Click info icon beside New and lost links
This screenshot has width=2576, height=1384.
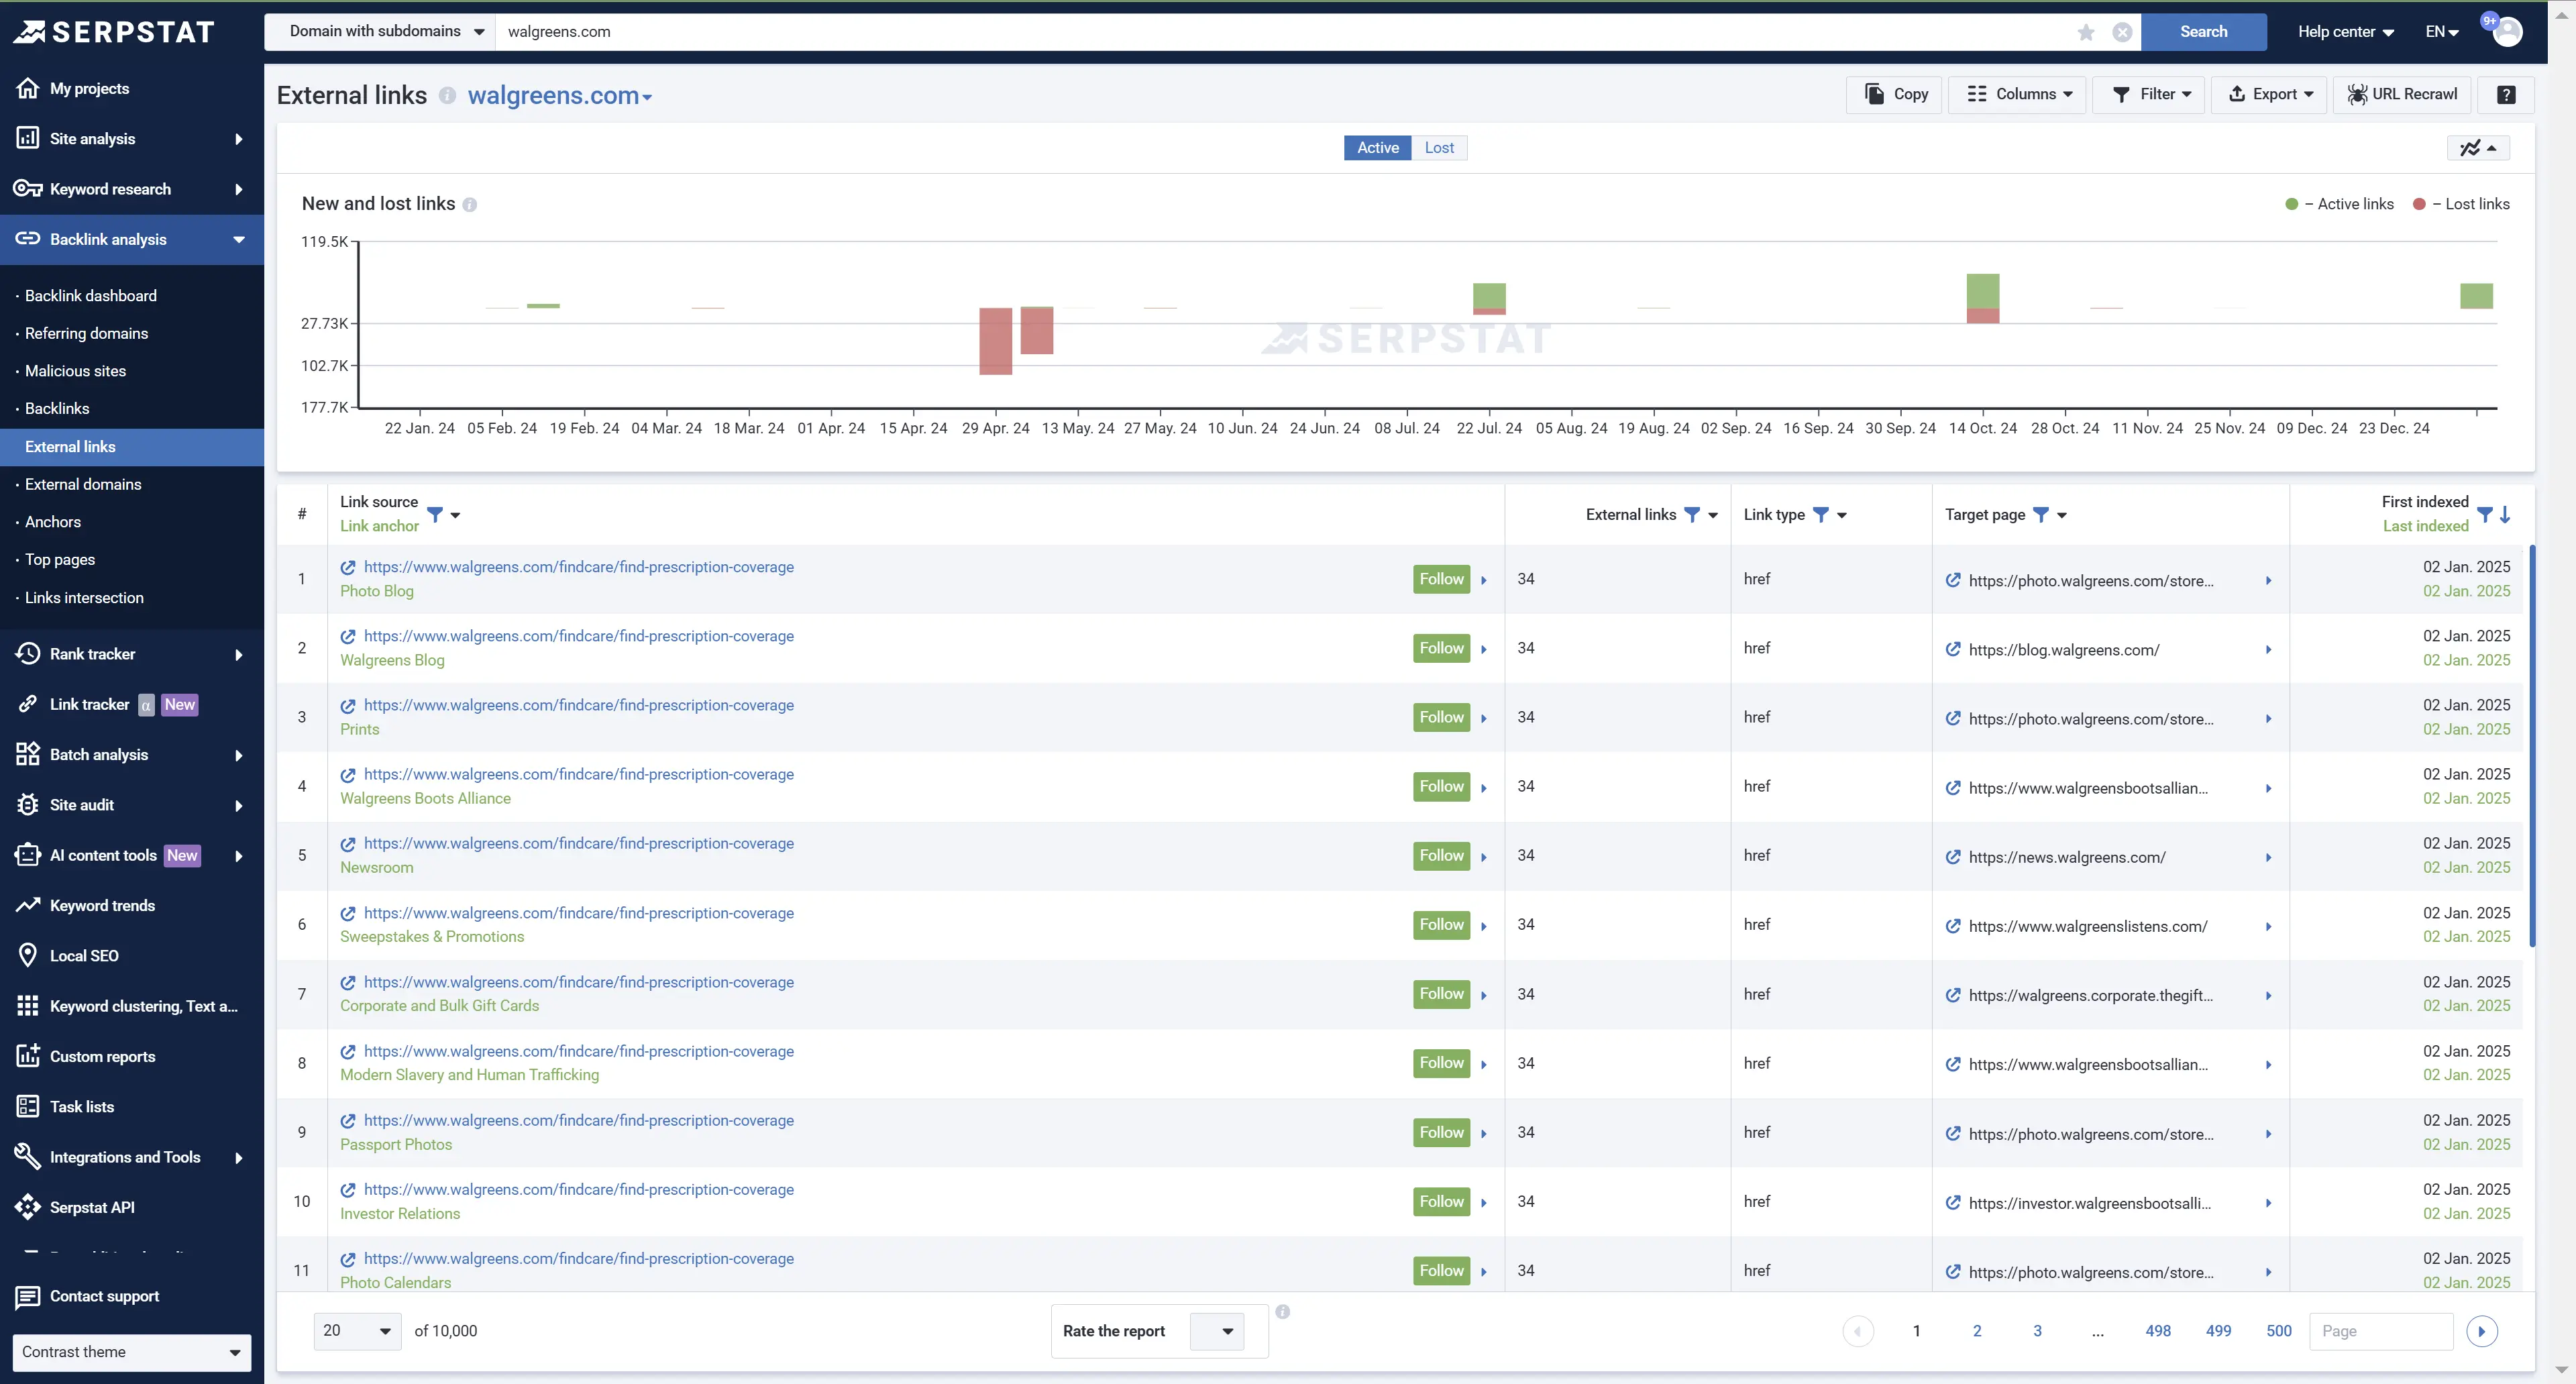tap(470, 205)
